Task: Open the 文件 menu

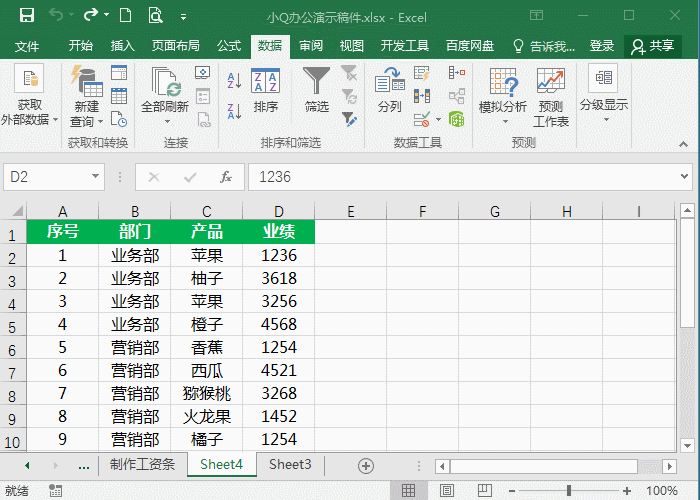Action: [x=27, y=46]
